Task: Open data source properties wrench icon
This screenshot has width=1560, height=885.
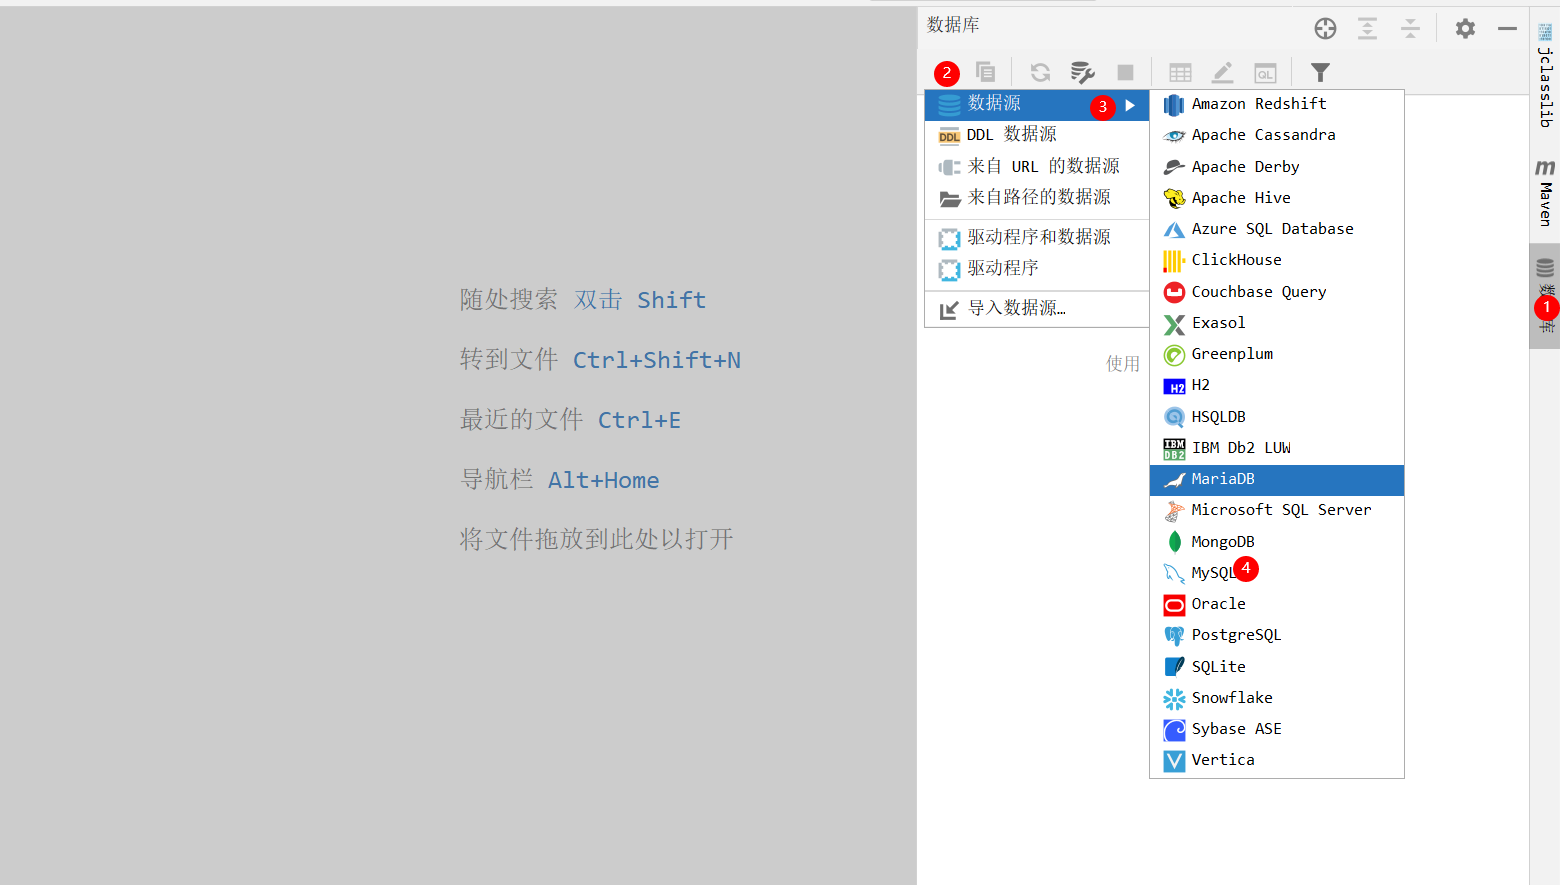Action: (1082, 72)
